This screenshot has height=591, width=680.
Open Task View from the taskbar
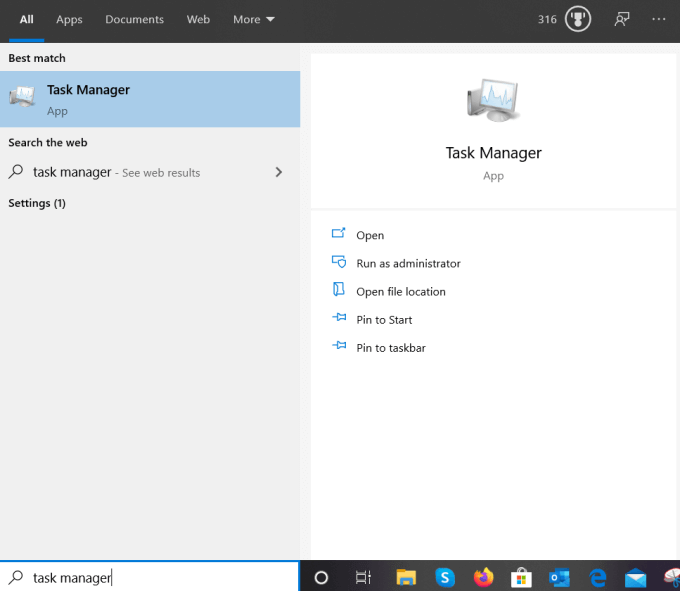[363, 577]
